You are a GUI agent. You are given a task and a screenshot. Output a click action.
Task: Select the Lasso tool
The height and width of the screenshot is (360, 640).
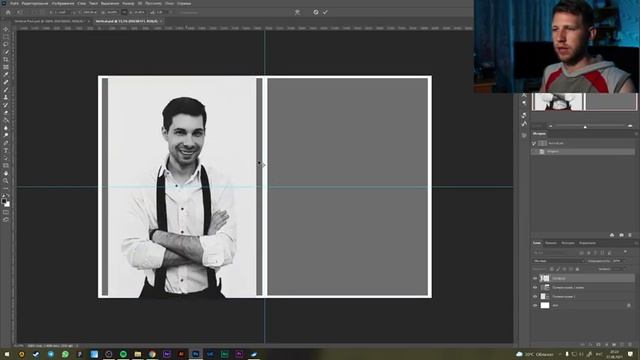tap(6, 44)
